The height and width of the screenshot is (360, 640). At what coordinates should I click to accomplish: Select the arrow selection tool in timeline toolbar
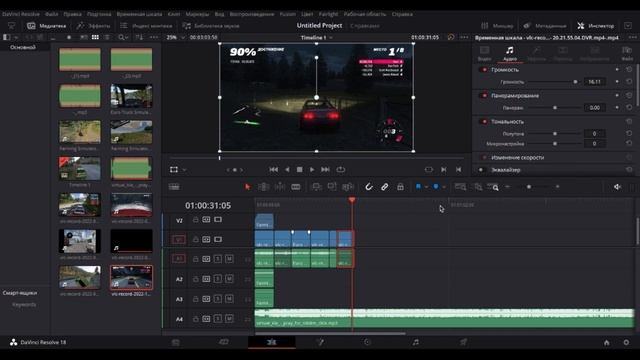point(247,187)
